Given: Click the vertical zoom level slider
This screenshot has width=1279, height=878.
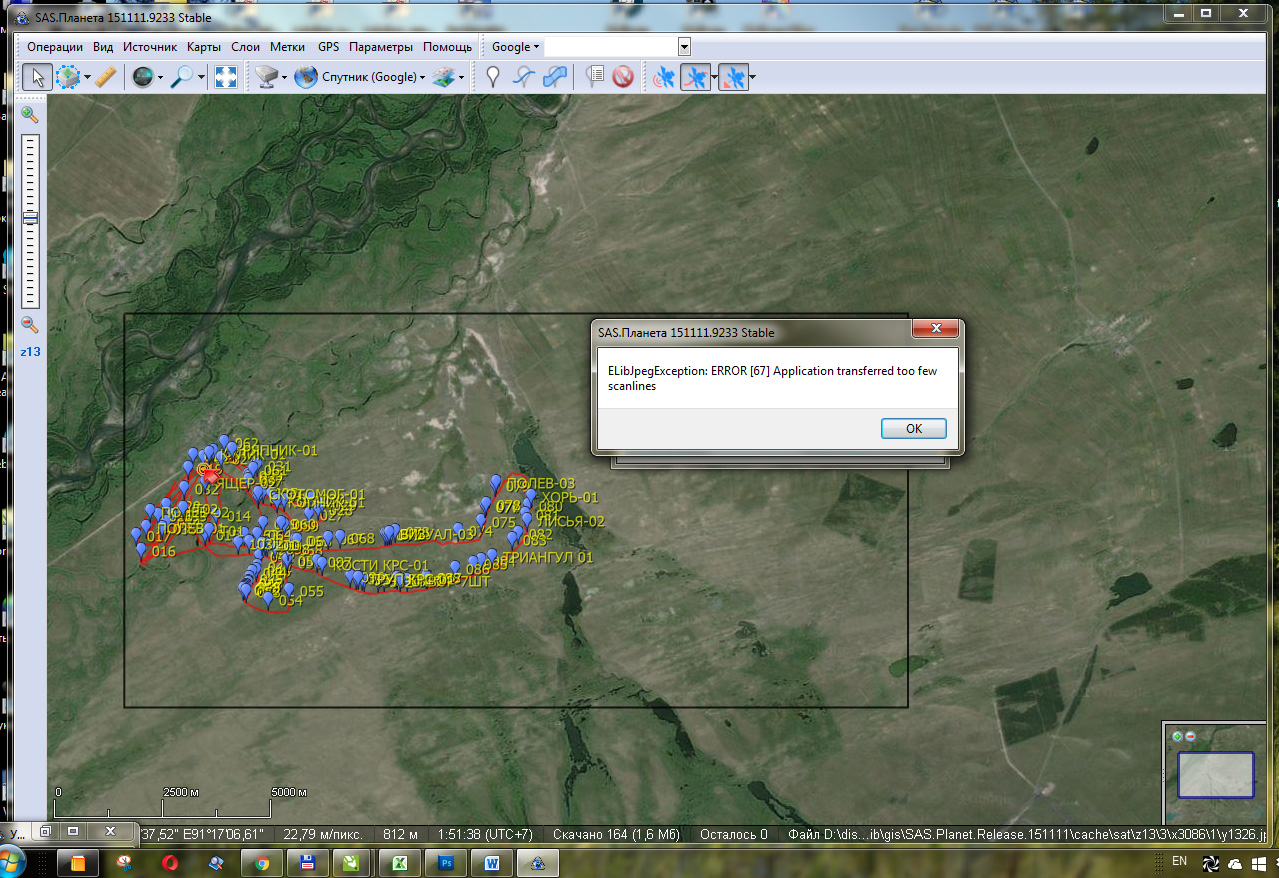Looking at the screenshot, I should [30, 218].
